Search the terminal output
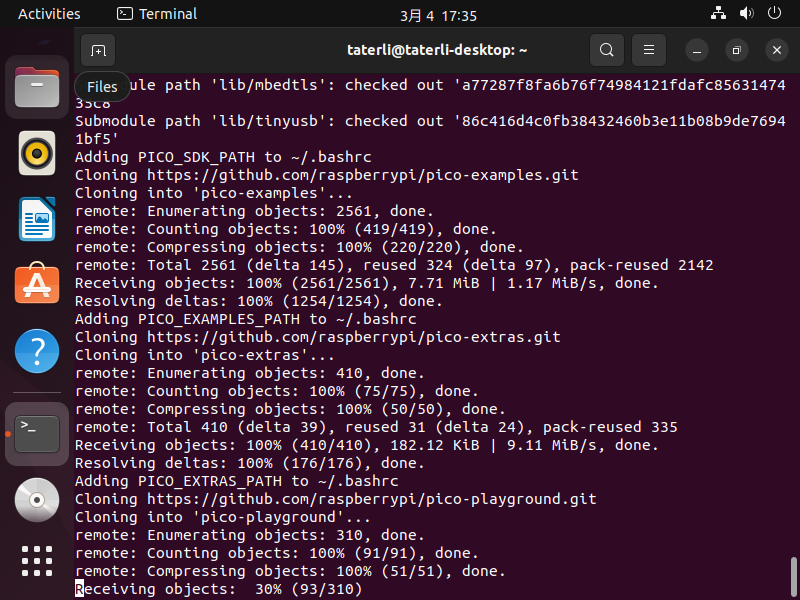This screenshot has width=800, height=600. click(x=607, y=50)
